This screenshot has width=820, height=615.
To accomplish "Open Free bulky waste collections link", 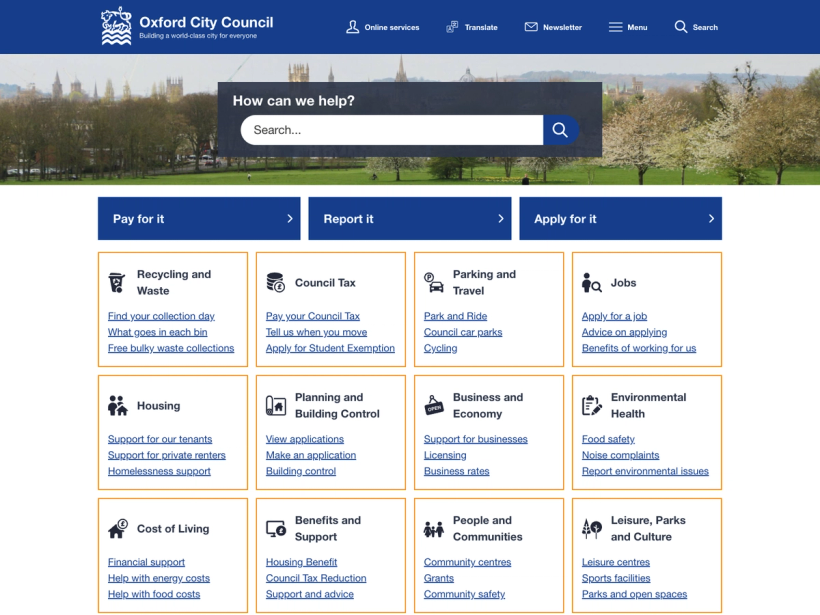I will (171, 348).
